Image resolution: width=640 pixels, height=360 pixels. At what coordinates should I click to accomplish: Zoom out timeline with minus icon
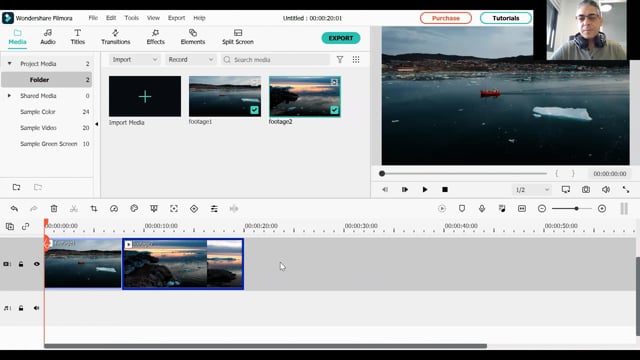coord(542,209)
